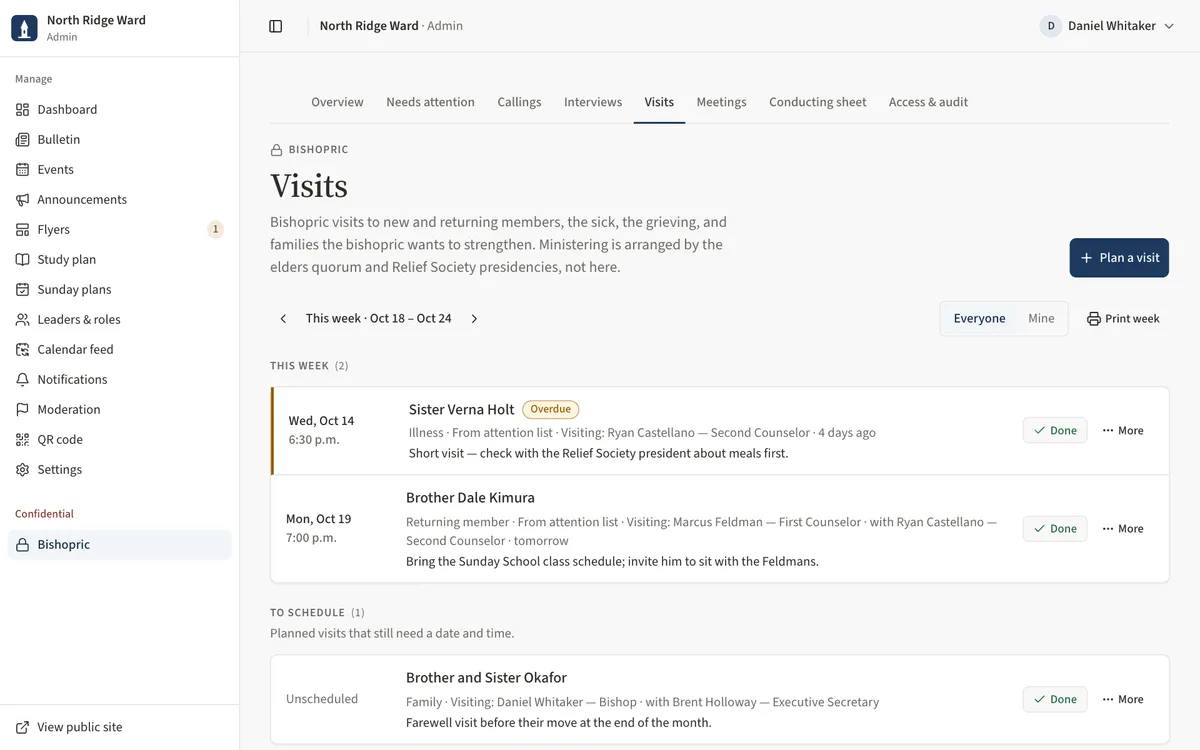
Task: Open the Leaders & roles page
Action: [x=120, y=319]
